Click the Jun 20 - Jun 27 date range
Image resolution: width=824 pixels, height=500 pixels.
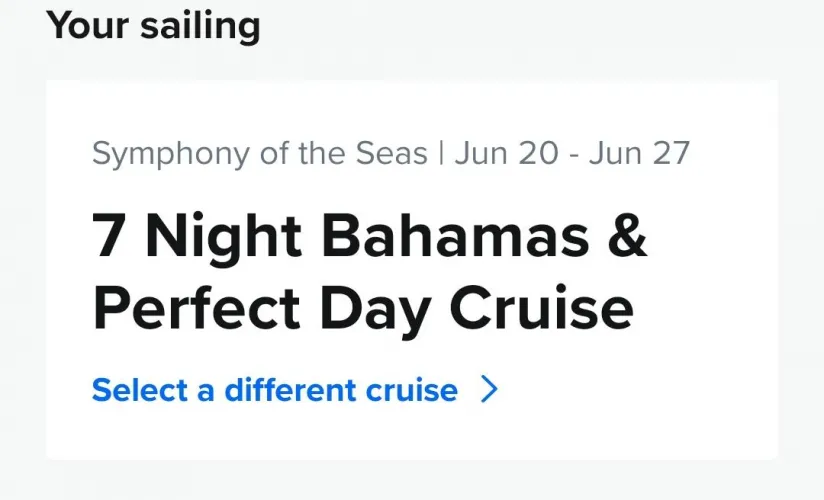[572, 154]
